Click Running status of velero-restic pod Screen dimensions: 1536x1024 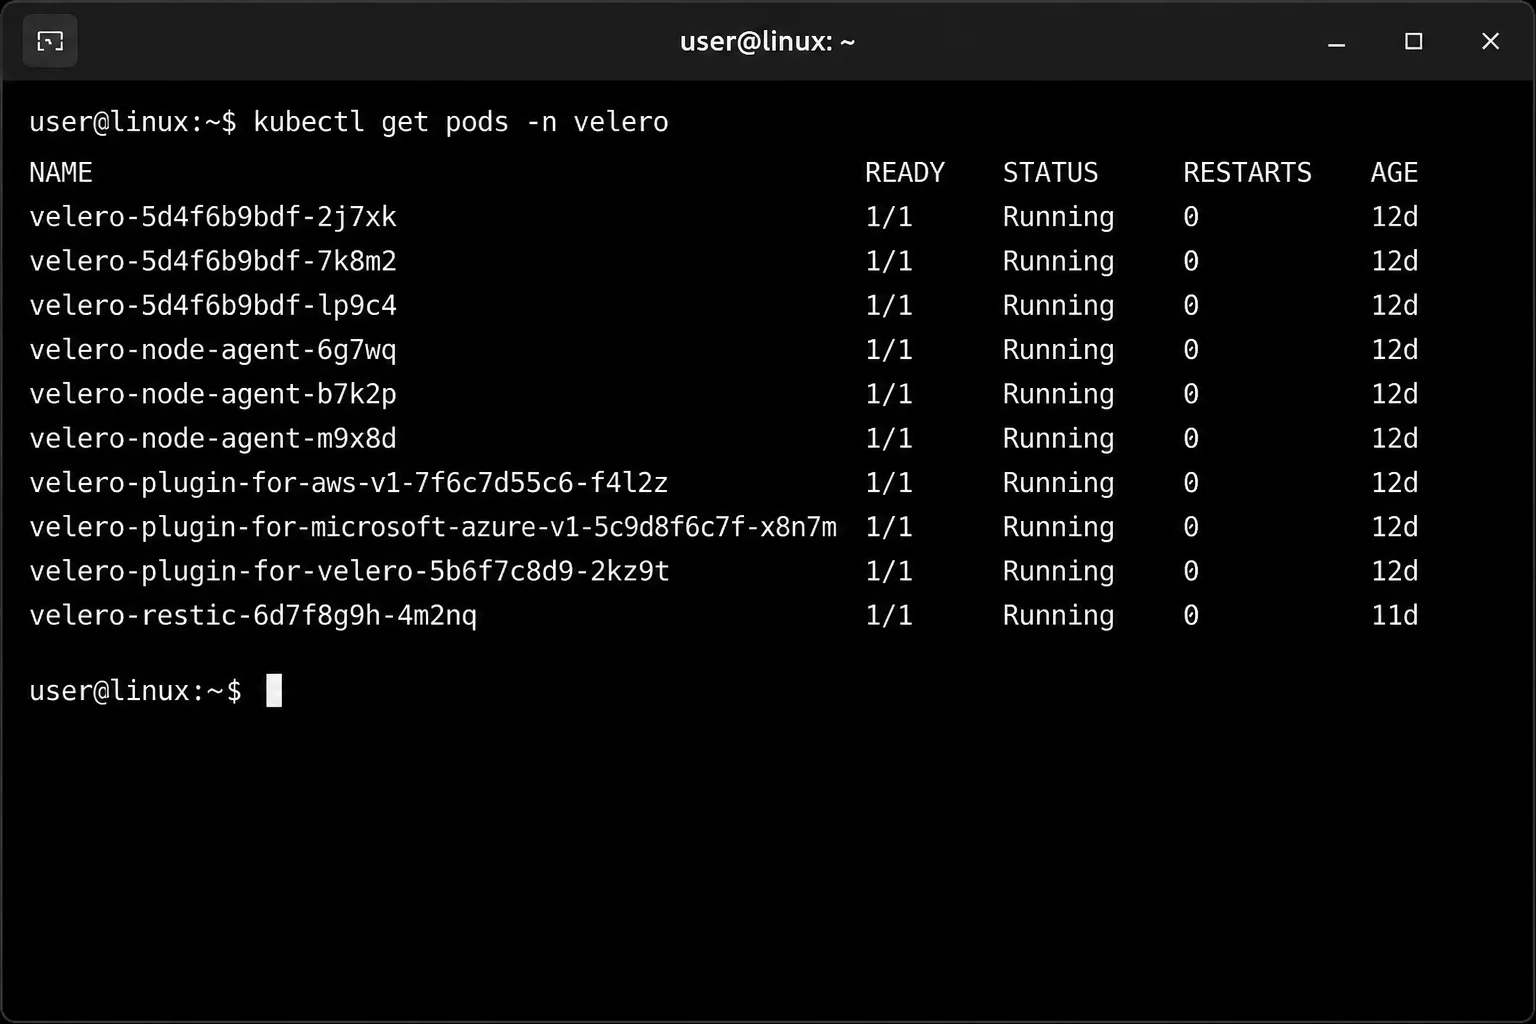1058,615
